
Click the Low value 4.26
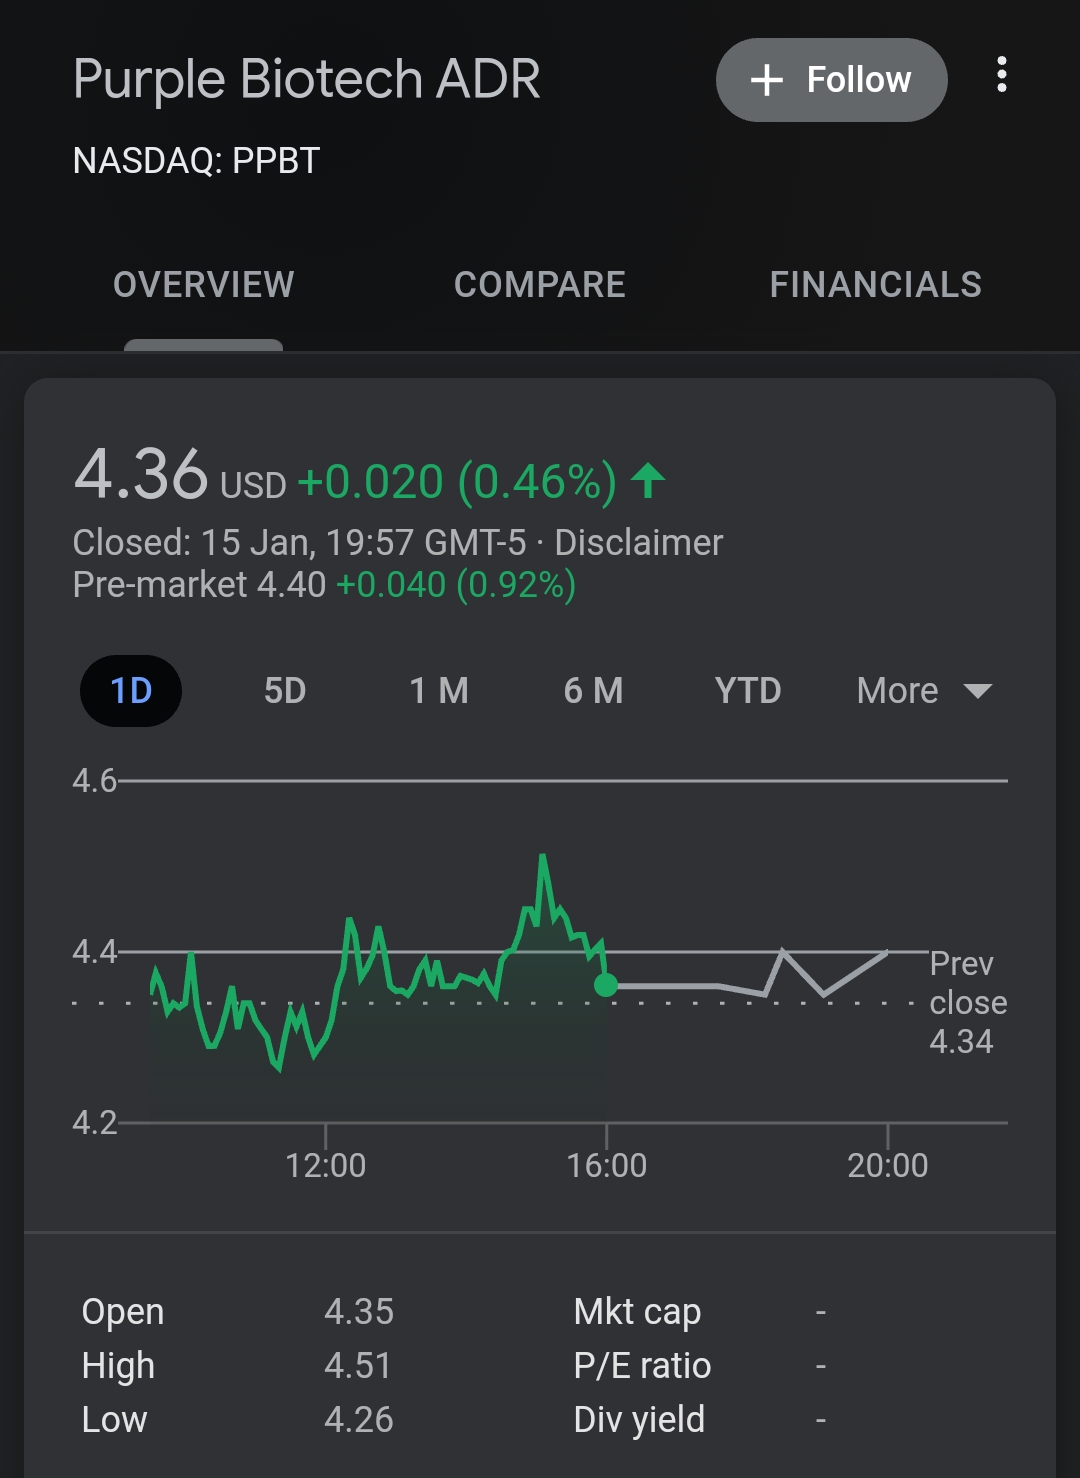click(359, 1420)
